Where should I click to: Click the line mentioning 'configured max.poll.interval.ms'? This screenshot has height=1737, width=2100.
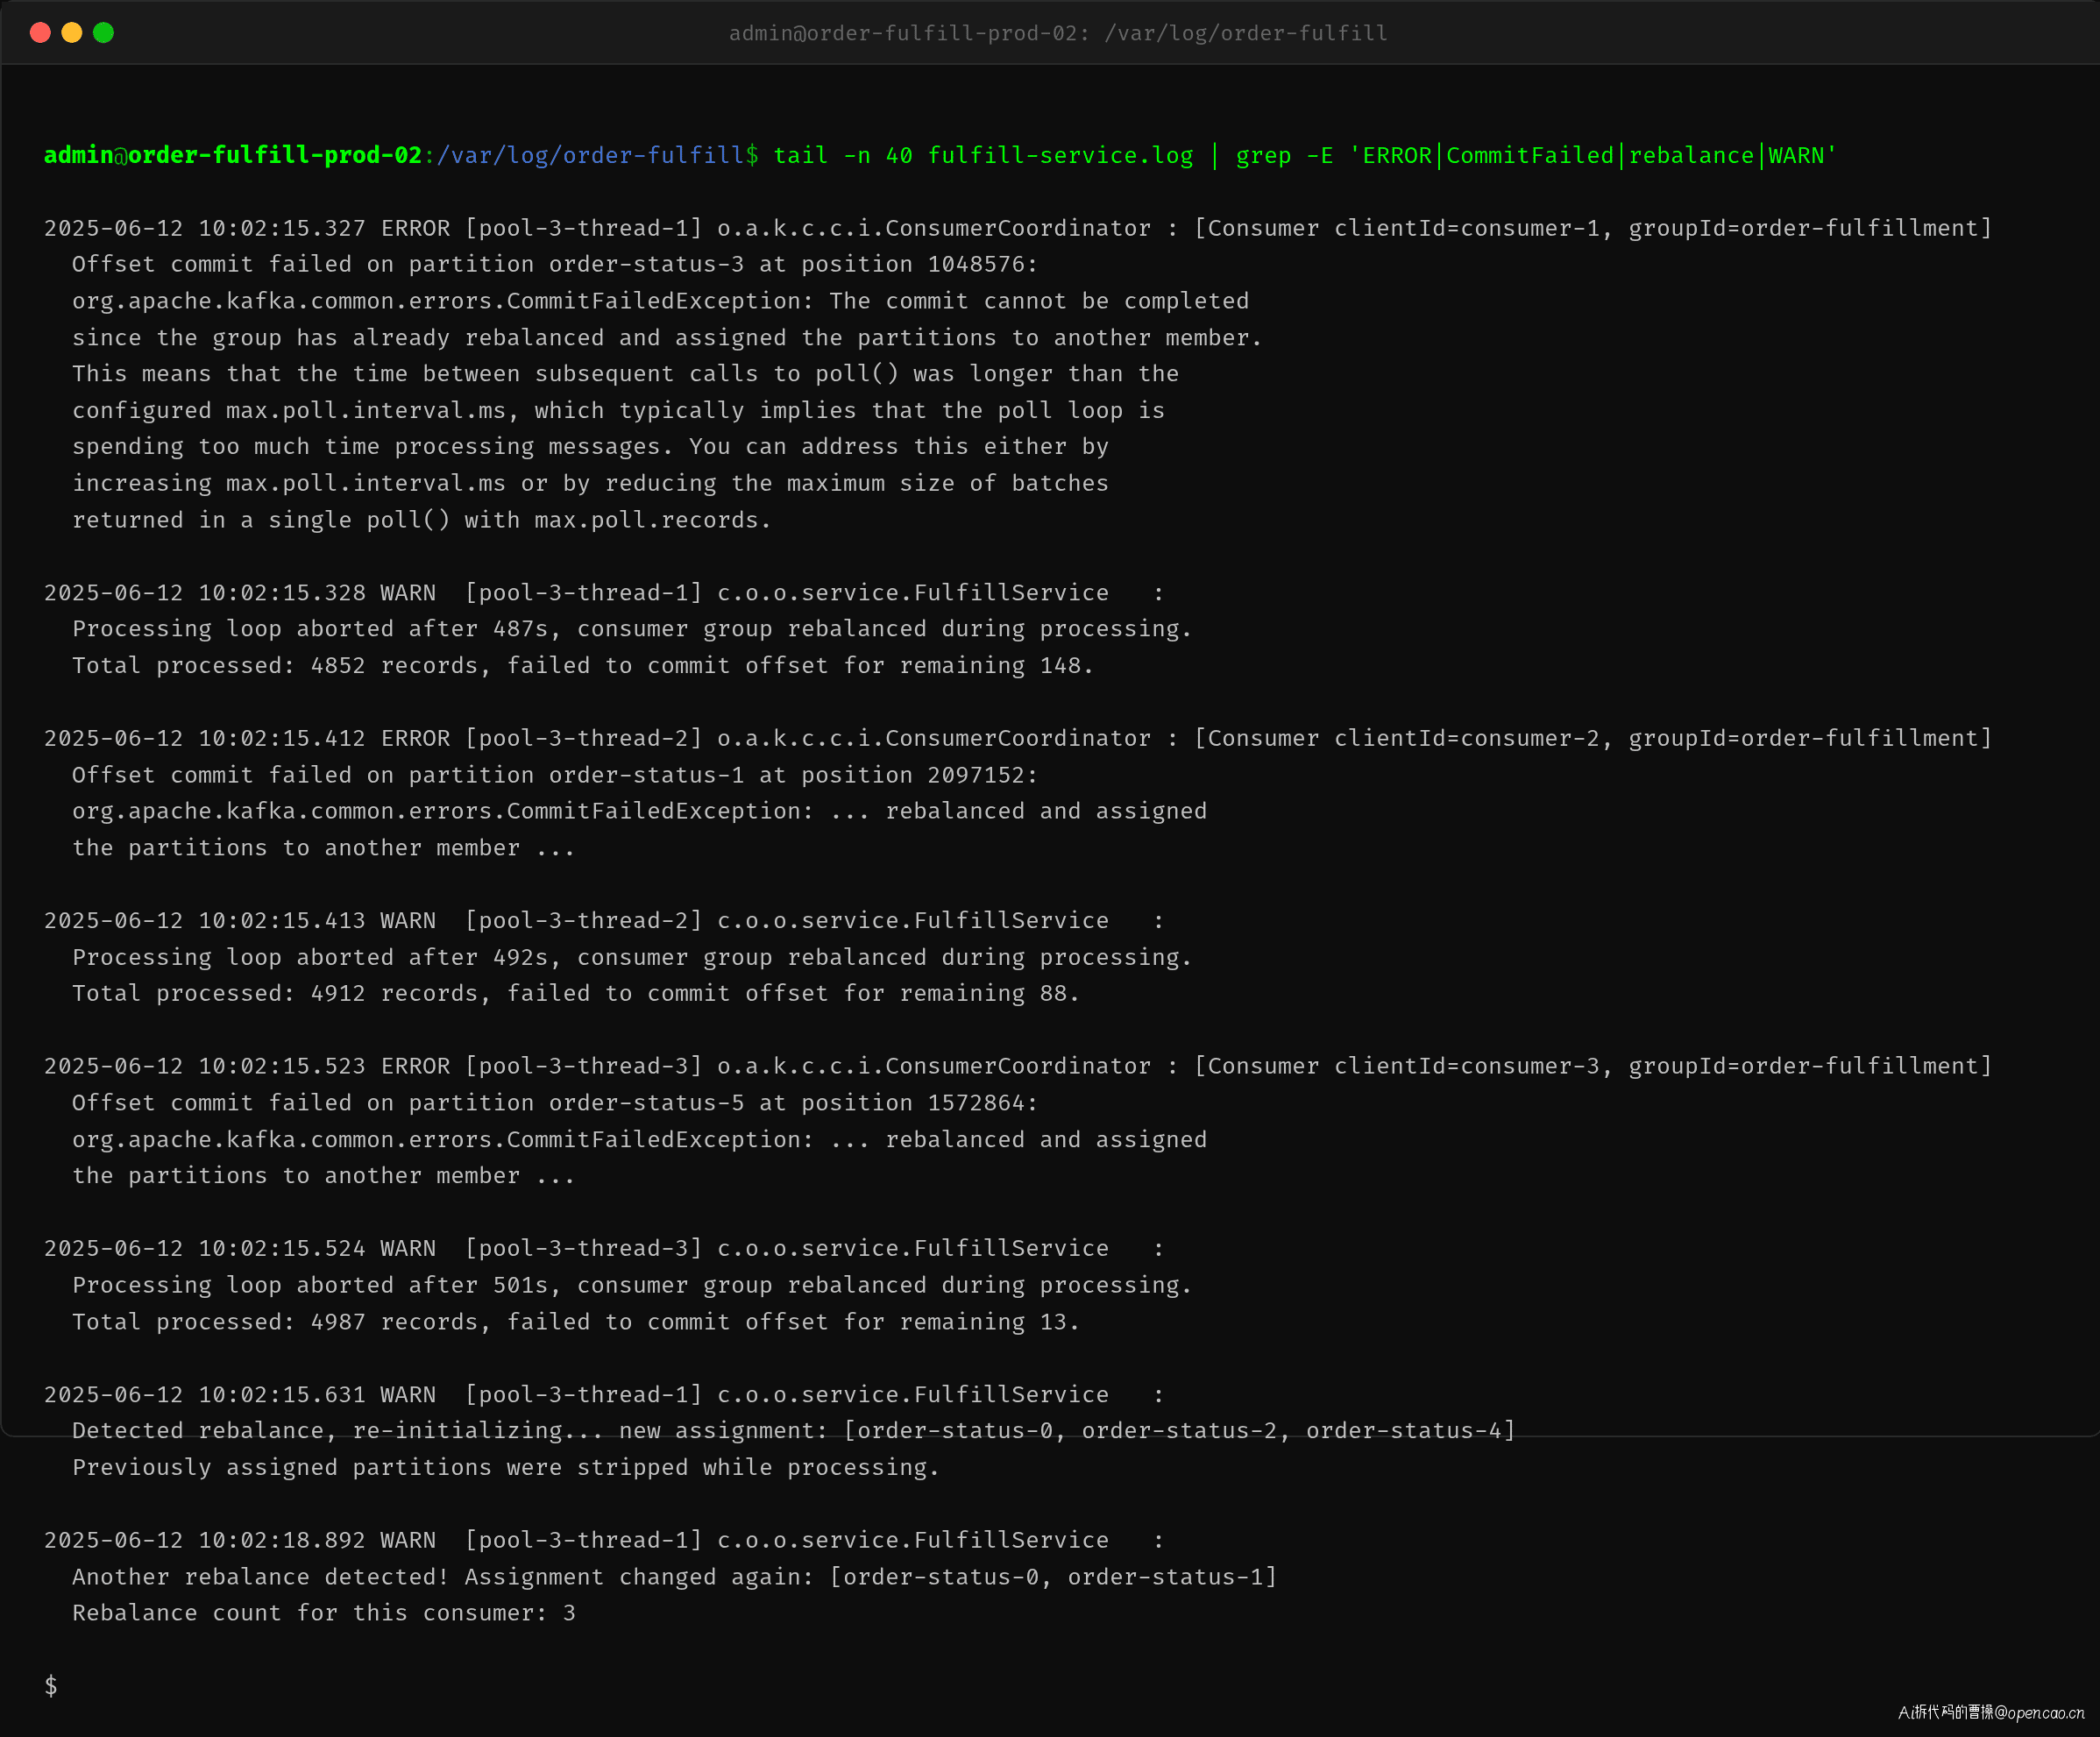pos(618,410)
